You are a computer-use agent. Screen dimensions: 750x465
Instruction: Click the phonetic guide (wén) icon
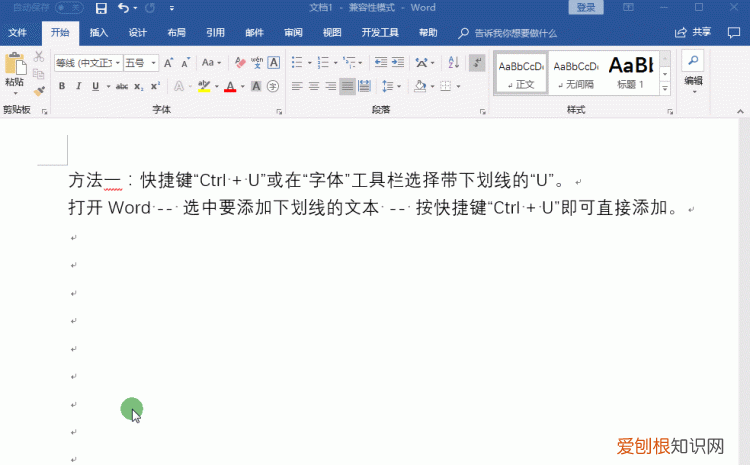click(257, 63)
